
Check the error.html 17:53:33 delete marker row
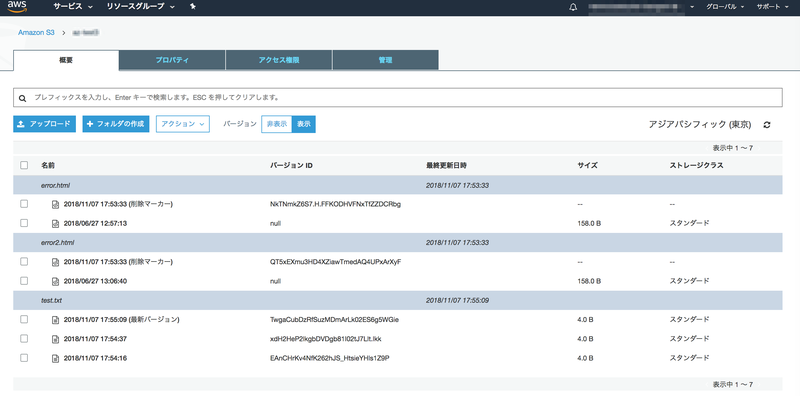[24, 204]
